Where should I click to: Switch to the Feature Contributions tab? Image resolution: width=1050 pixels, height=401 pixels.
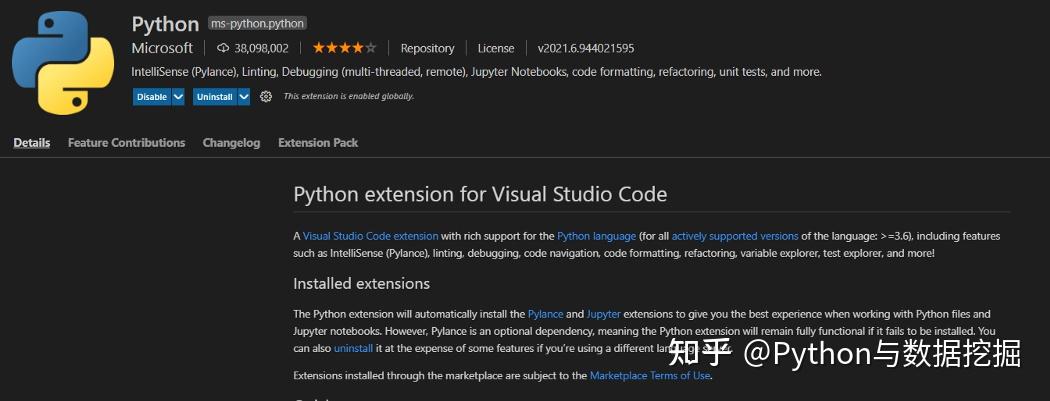coord(127,143)
